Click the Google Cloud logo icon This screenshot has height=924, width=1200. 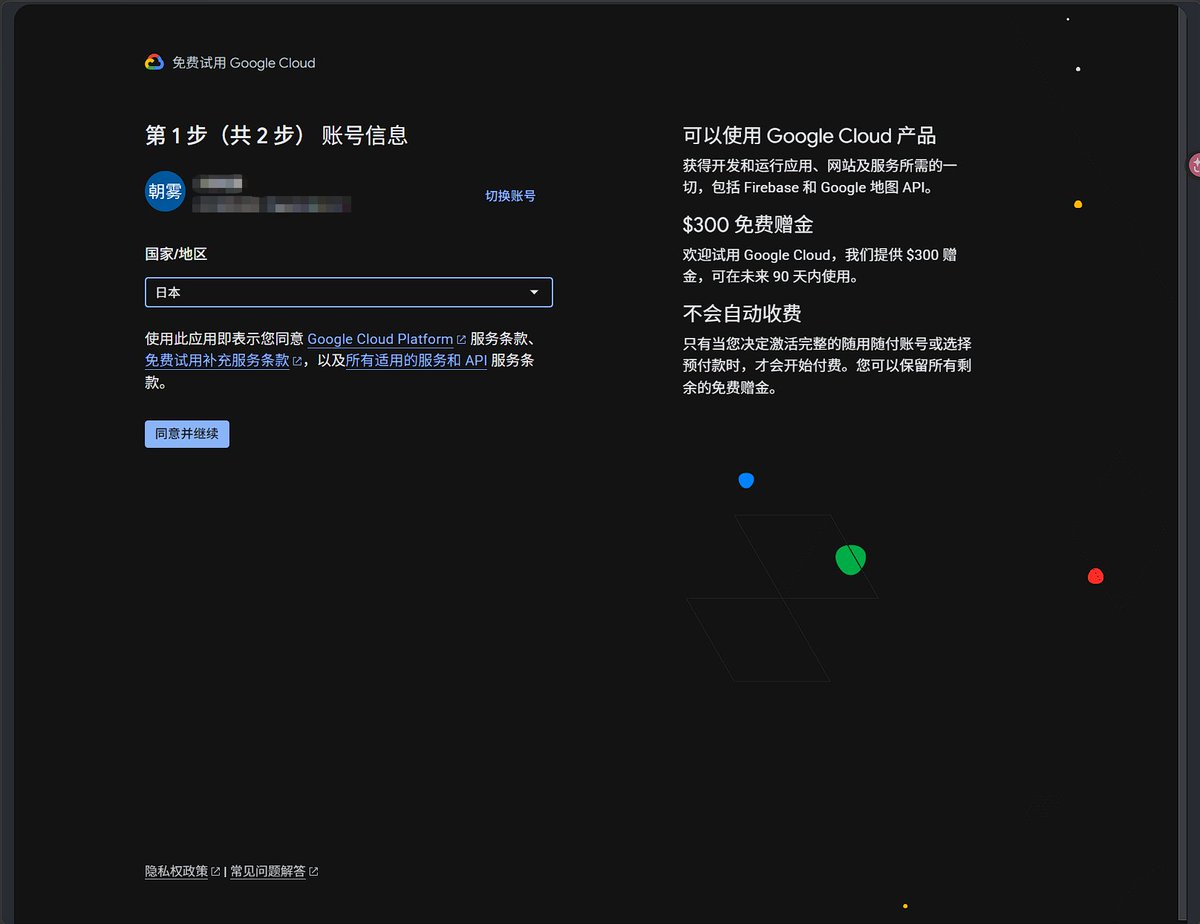pyautogui.click(x=154, y=62)
